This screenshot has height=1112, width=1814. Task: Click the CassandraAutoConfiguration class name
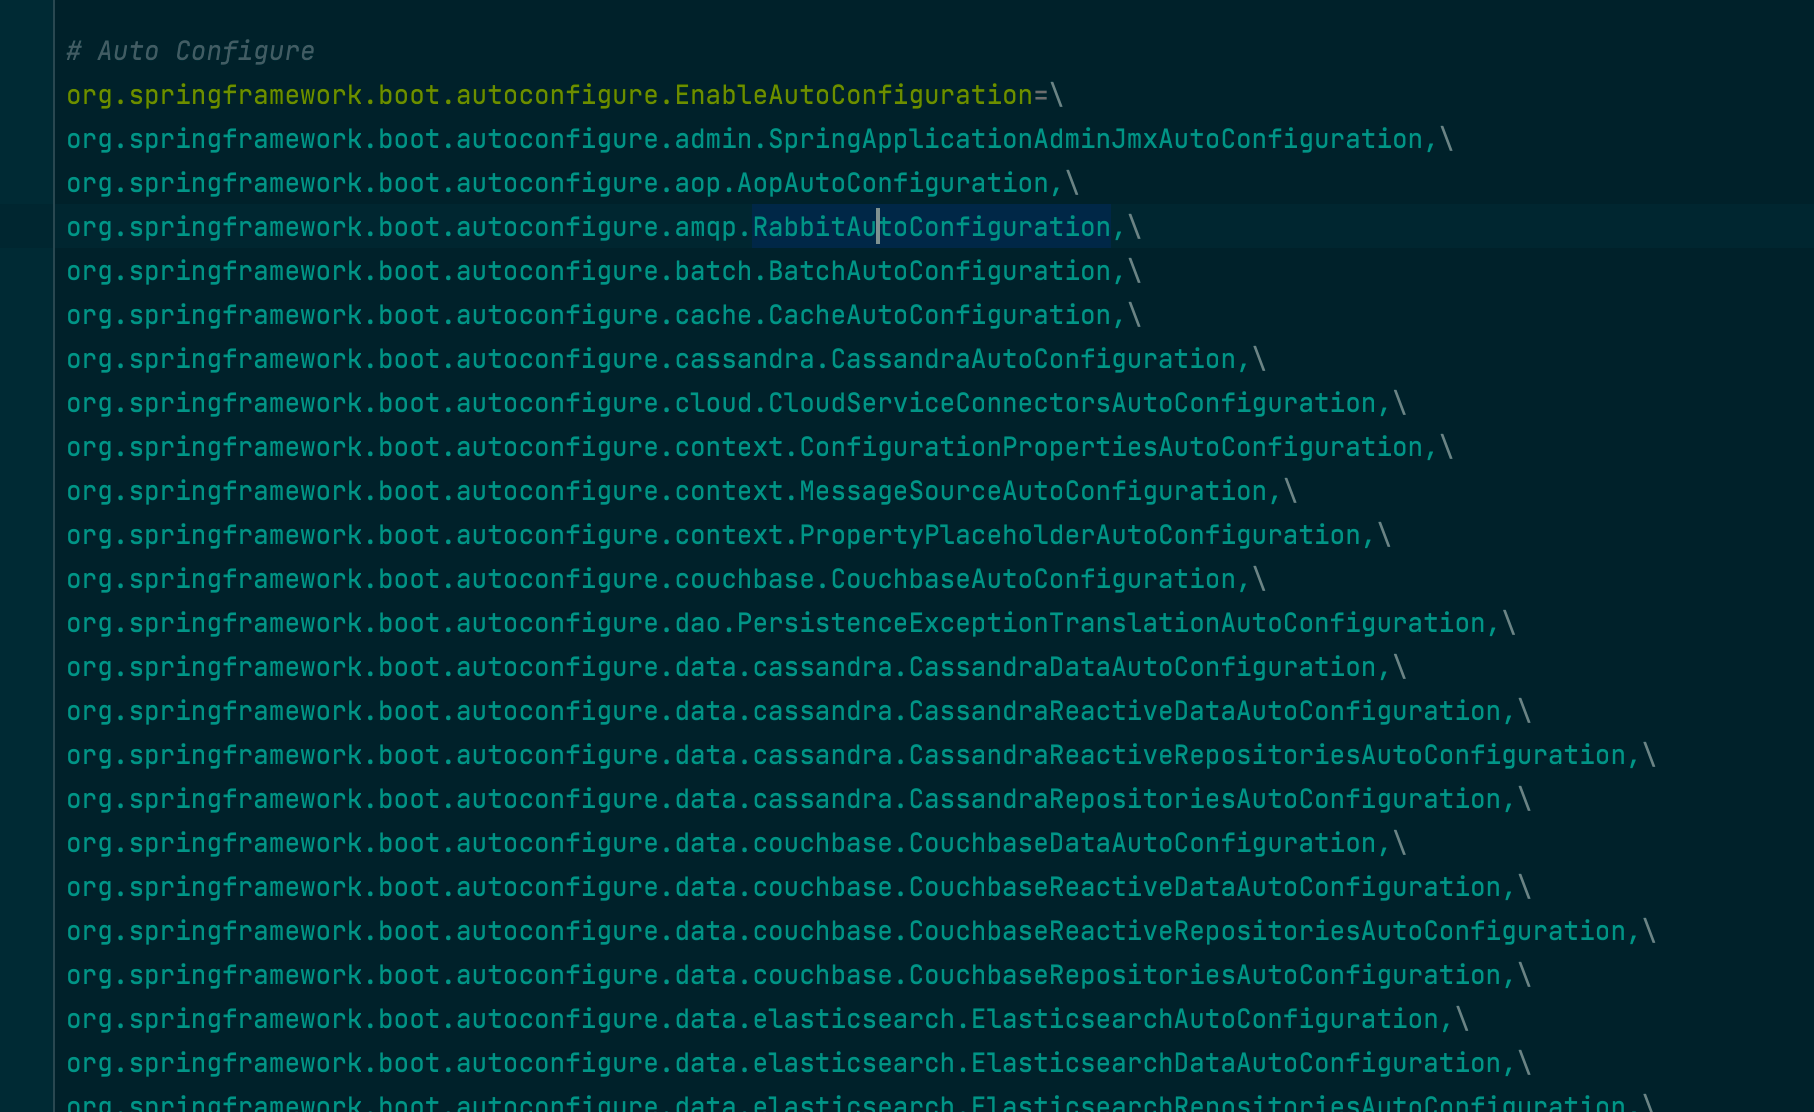coord(1033,359)
